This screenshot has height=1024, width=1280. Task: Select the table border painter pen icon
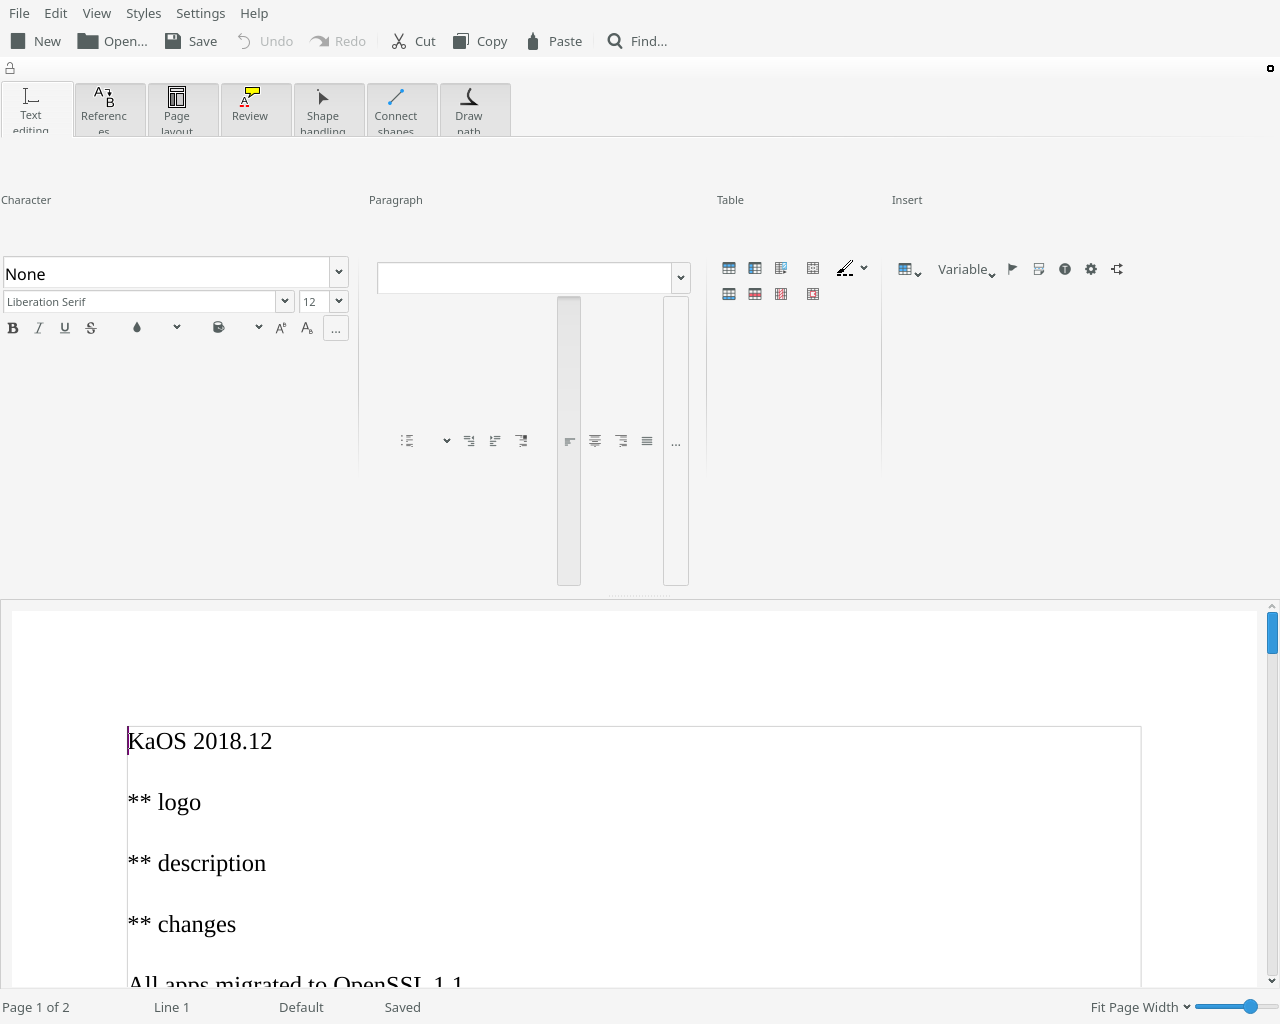click(x=845, y=268)
